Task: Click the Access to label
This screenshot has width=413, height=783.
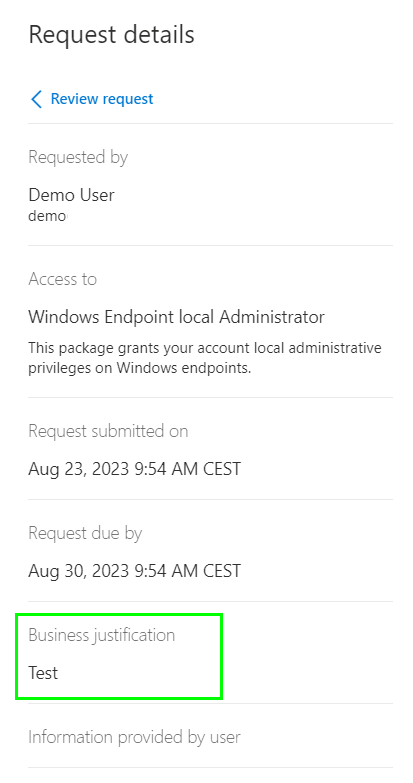Action: coord(62,279)
